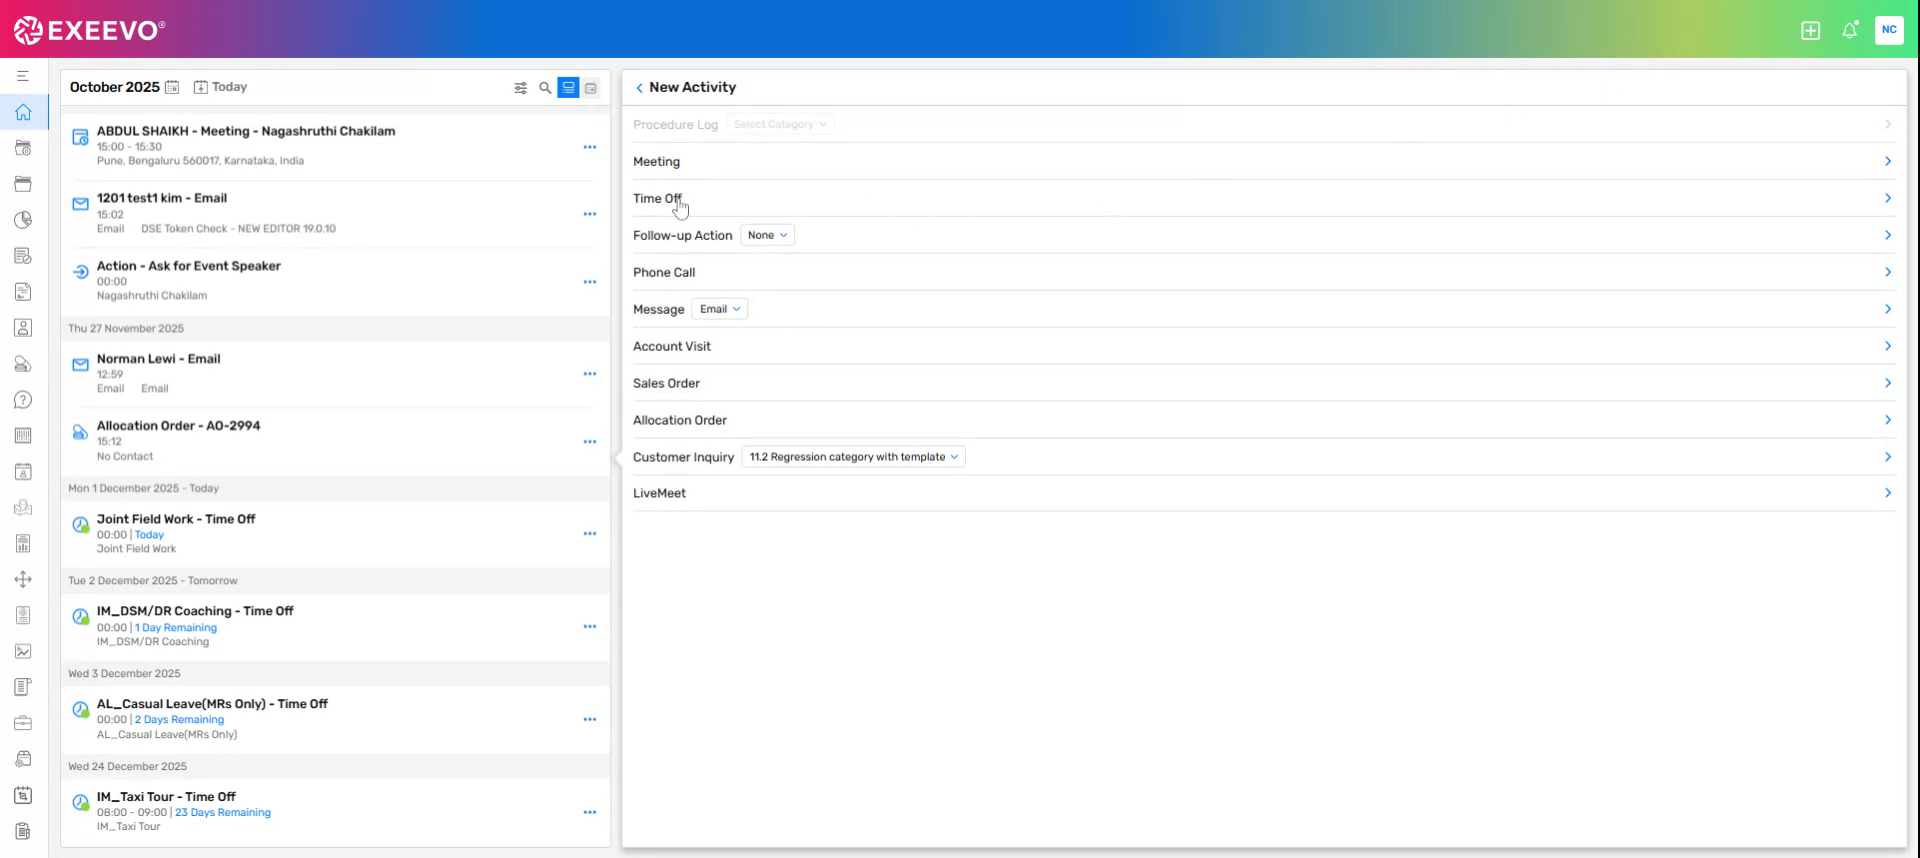Open the calendar-with-arrows sidebar icon
Image resolution: width=1920 pixels, height=858 pixels.
click(23, 795)
